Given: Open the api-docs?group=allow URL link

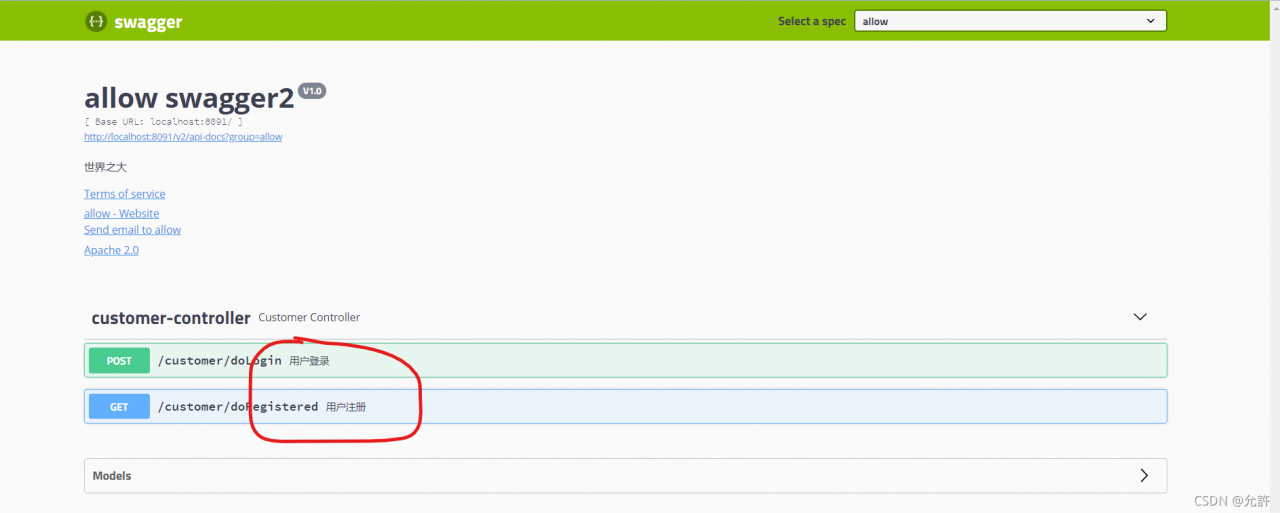Looking at the screenshot, I should click(x=183, y=137).
